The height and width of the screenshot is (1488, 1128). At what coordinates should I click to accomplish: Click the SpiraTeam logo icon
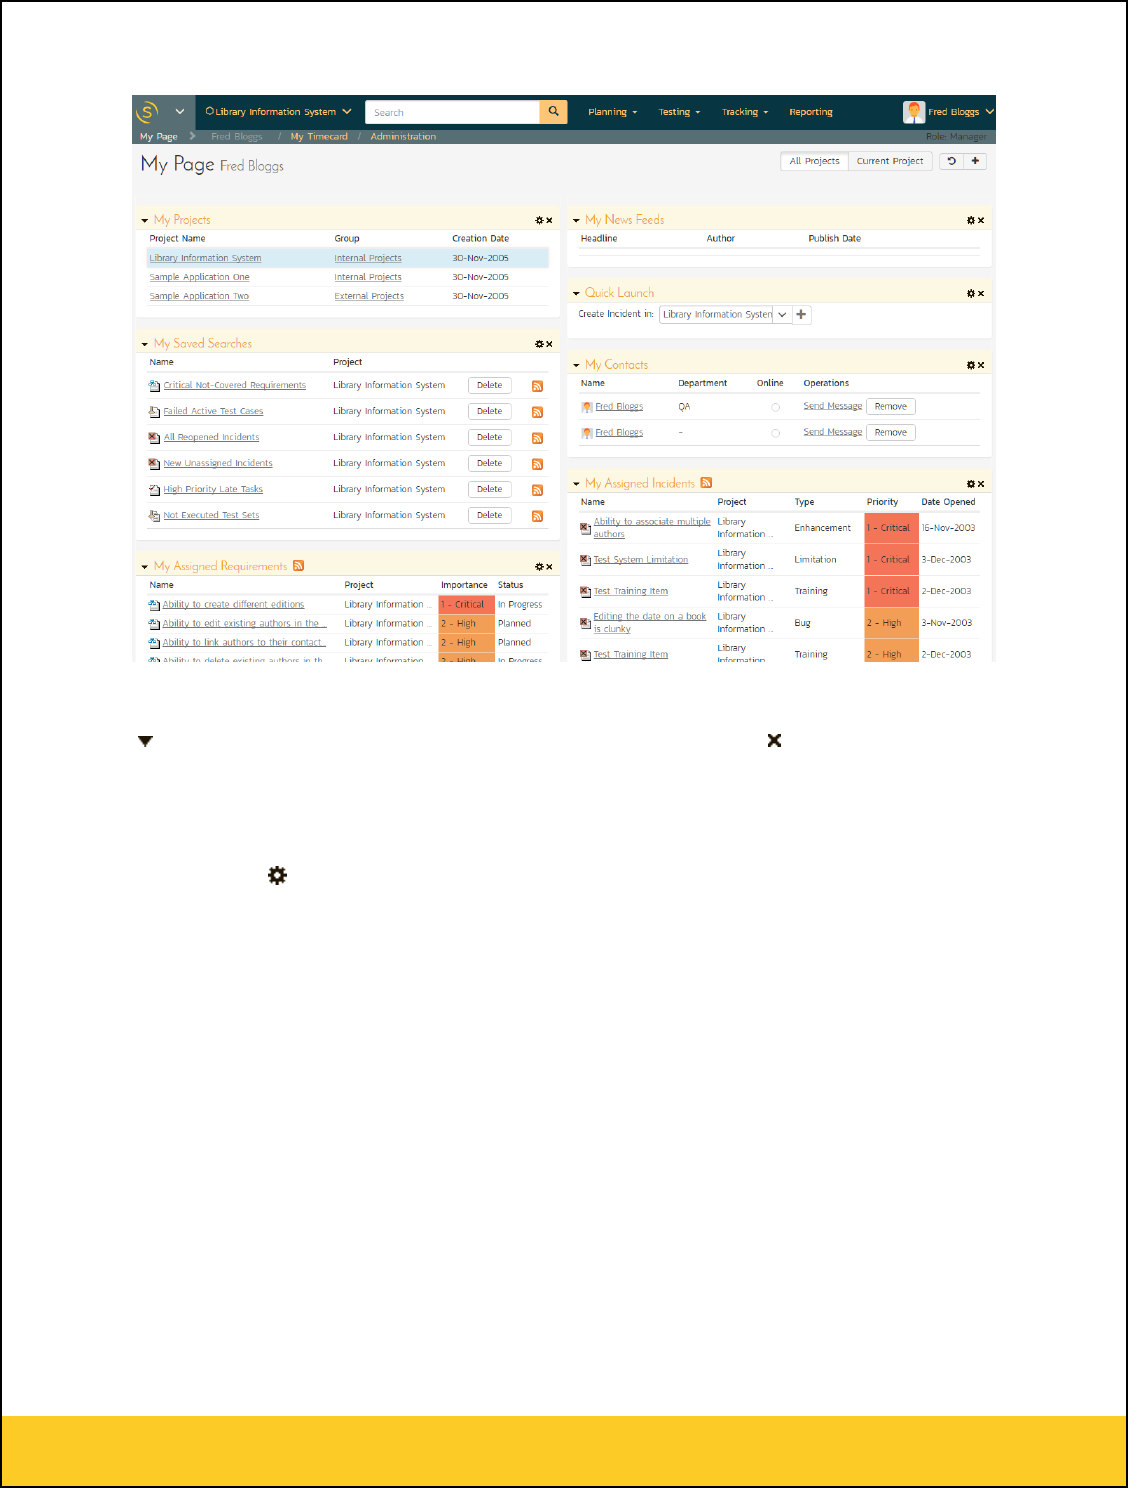pos(147,112)
